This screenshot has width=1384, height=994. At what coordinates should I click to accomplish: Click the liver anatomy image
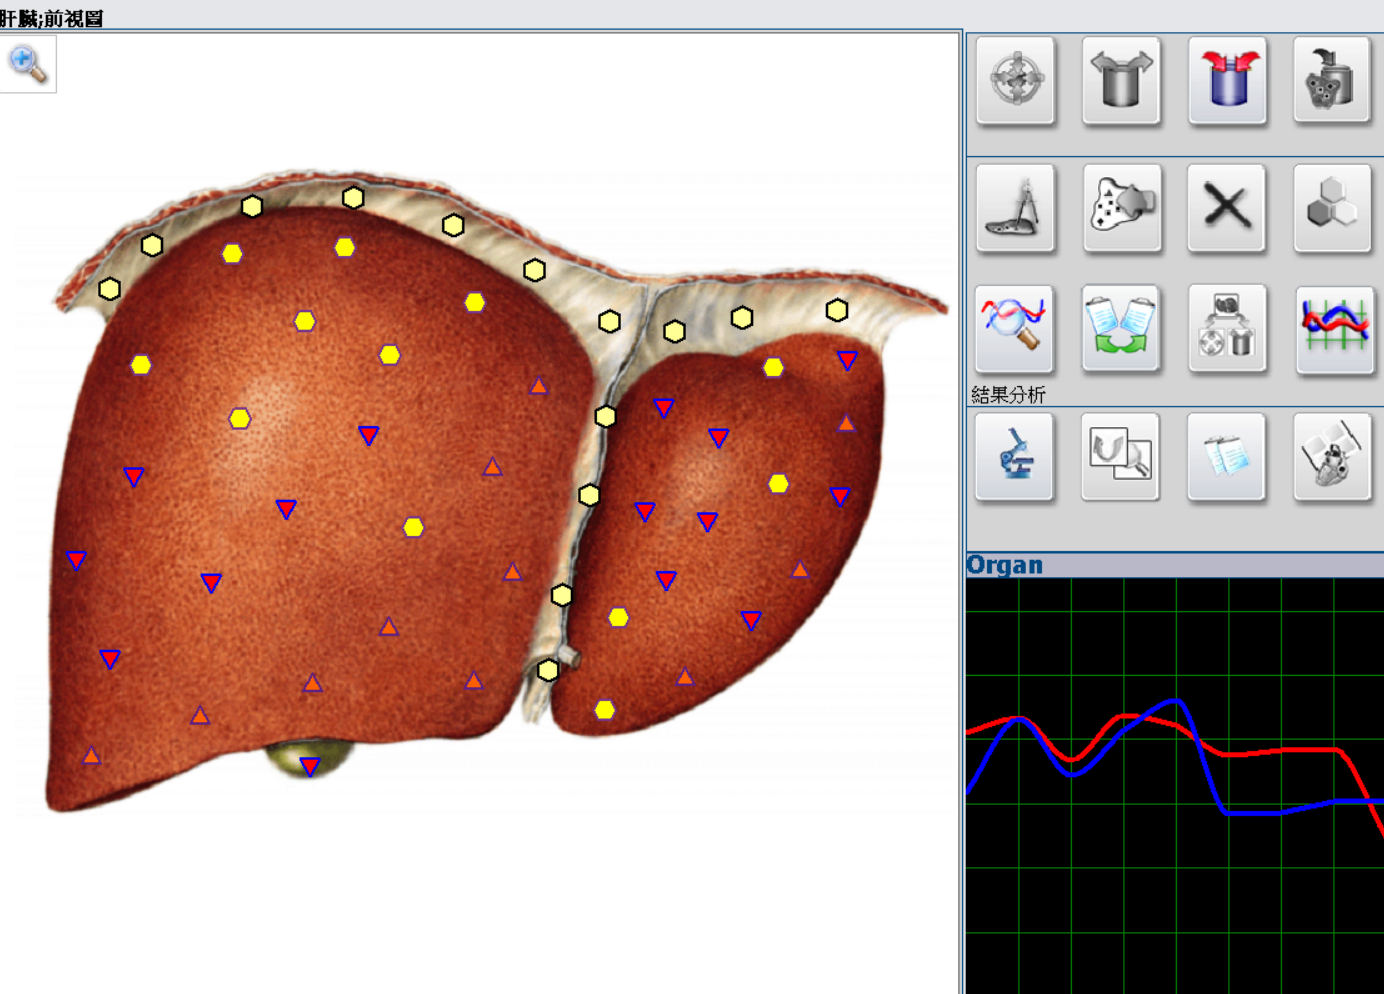point(497,490)
